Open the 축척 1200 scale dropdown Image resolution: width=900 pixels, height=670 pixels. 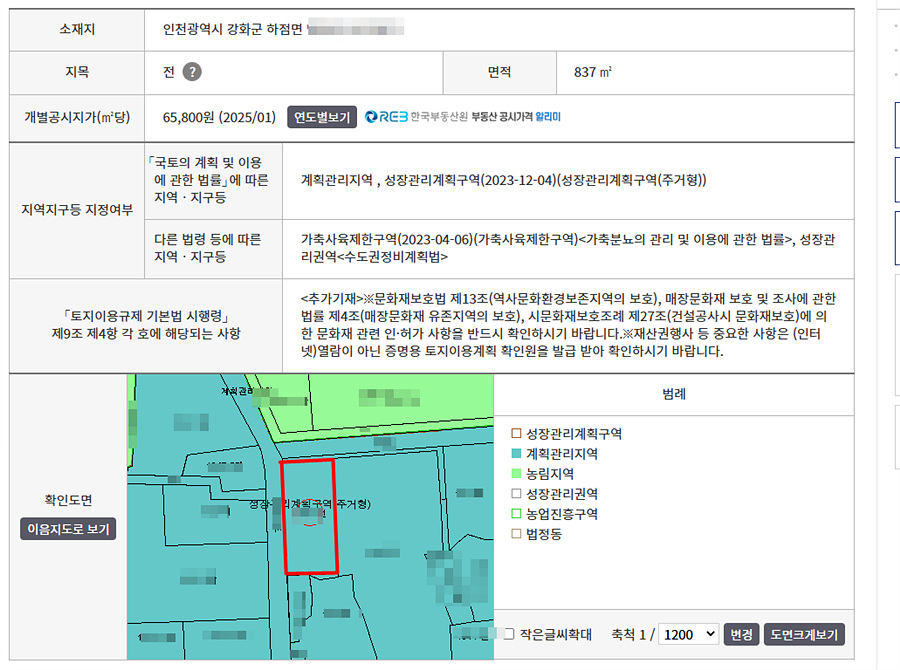pyautogui.click(x=689, y=634)
